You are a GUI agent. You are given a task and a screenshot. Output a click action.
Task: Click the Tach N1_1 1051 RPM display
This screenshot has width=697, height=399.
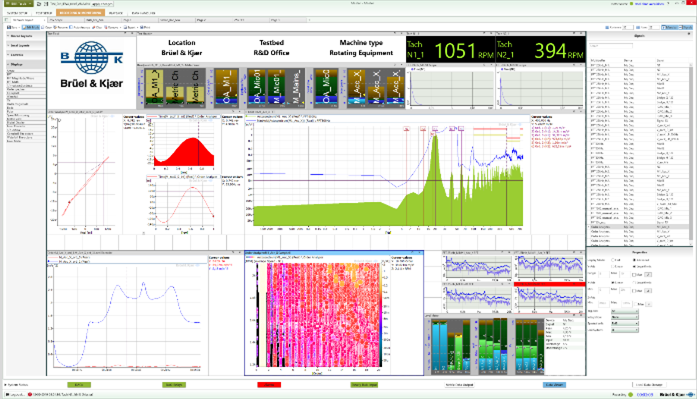coord(450,50)
